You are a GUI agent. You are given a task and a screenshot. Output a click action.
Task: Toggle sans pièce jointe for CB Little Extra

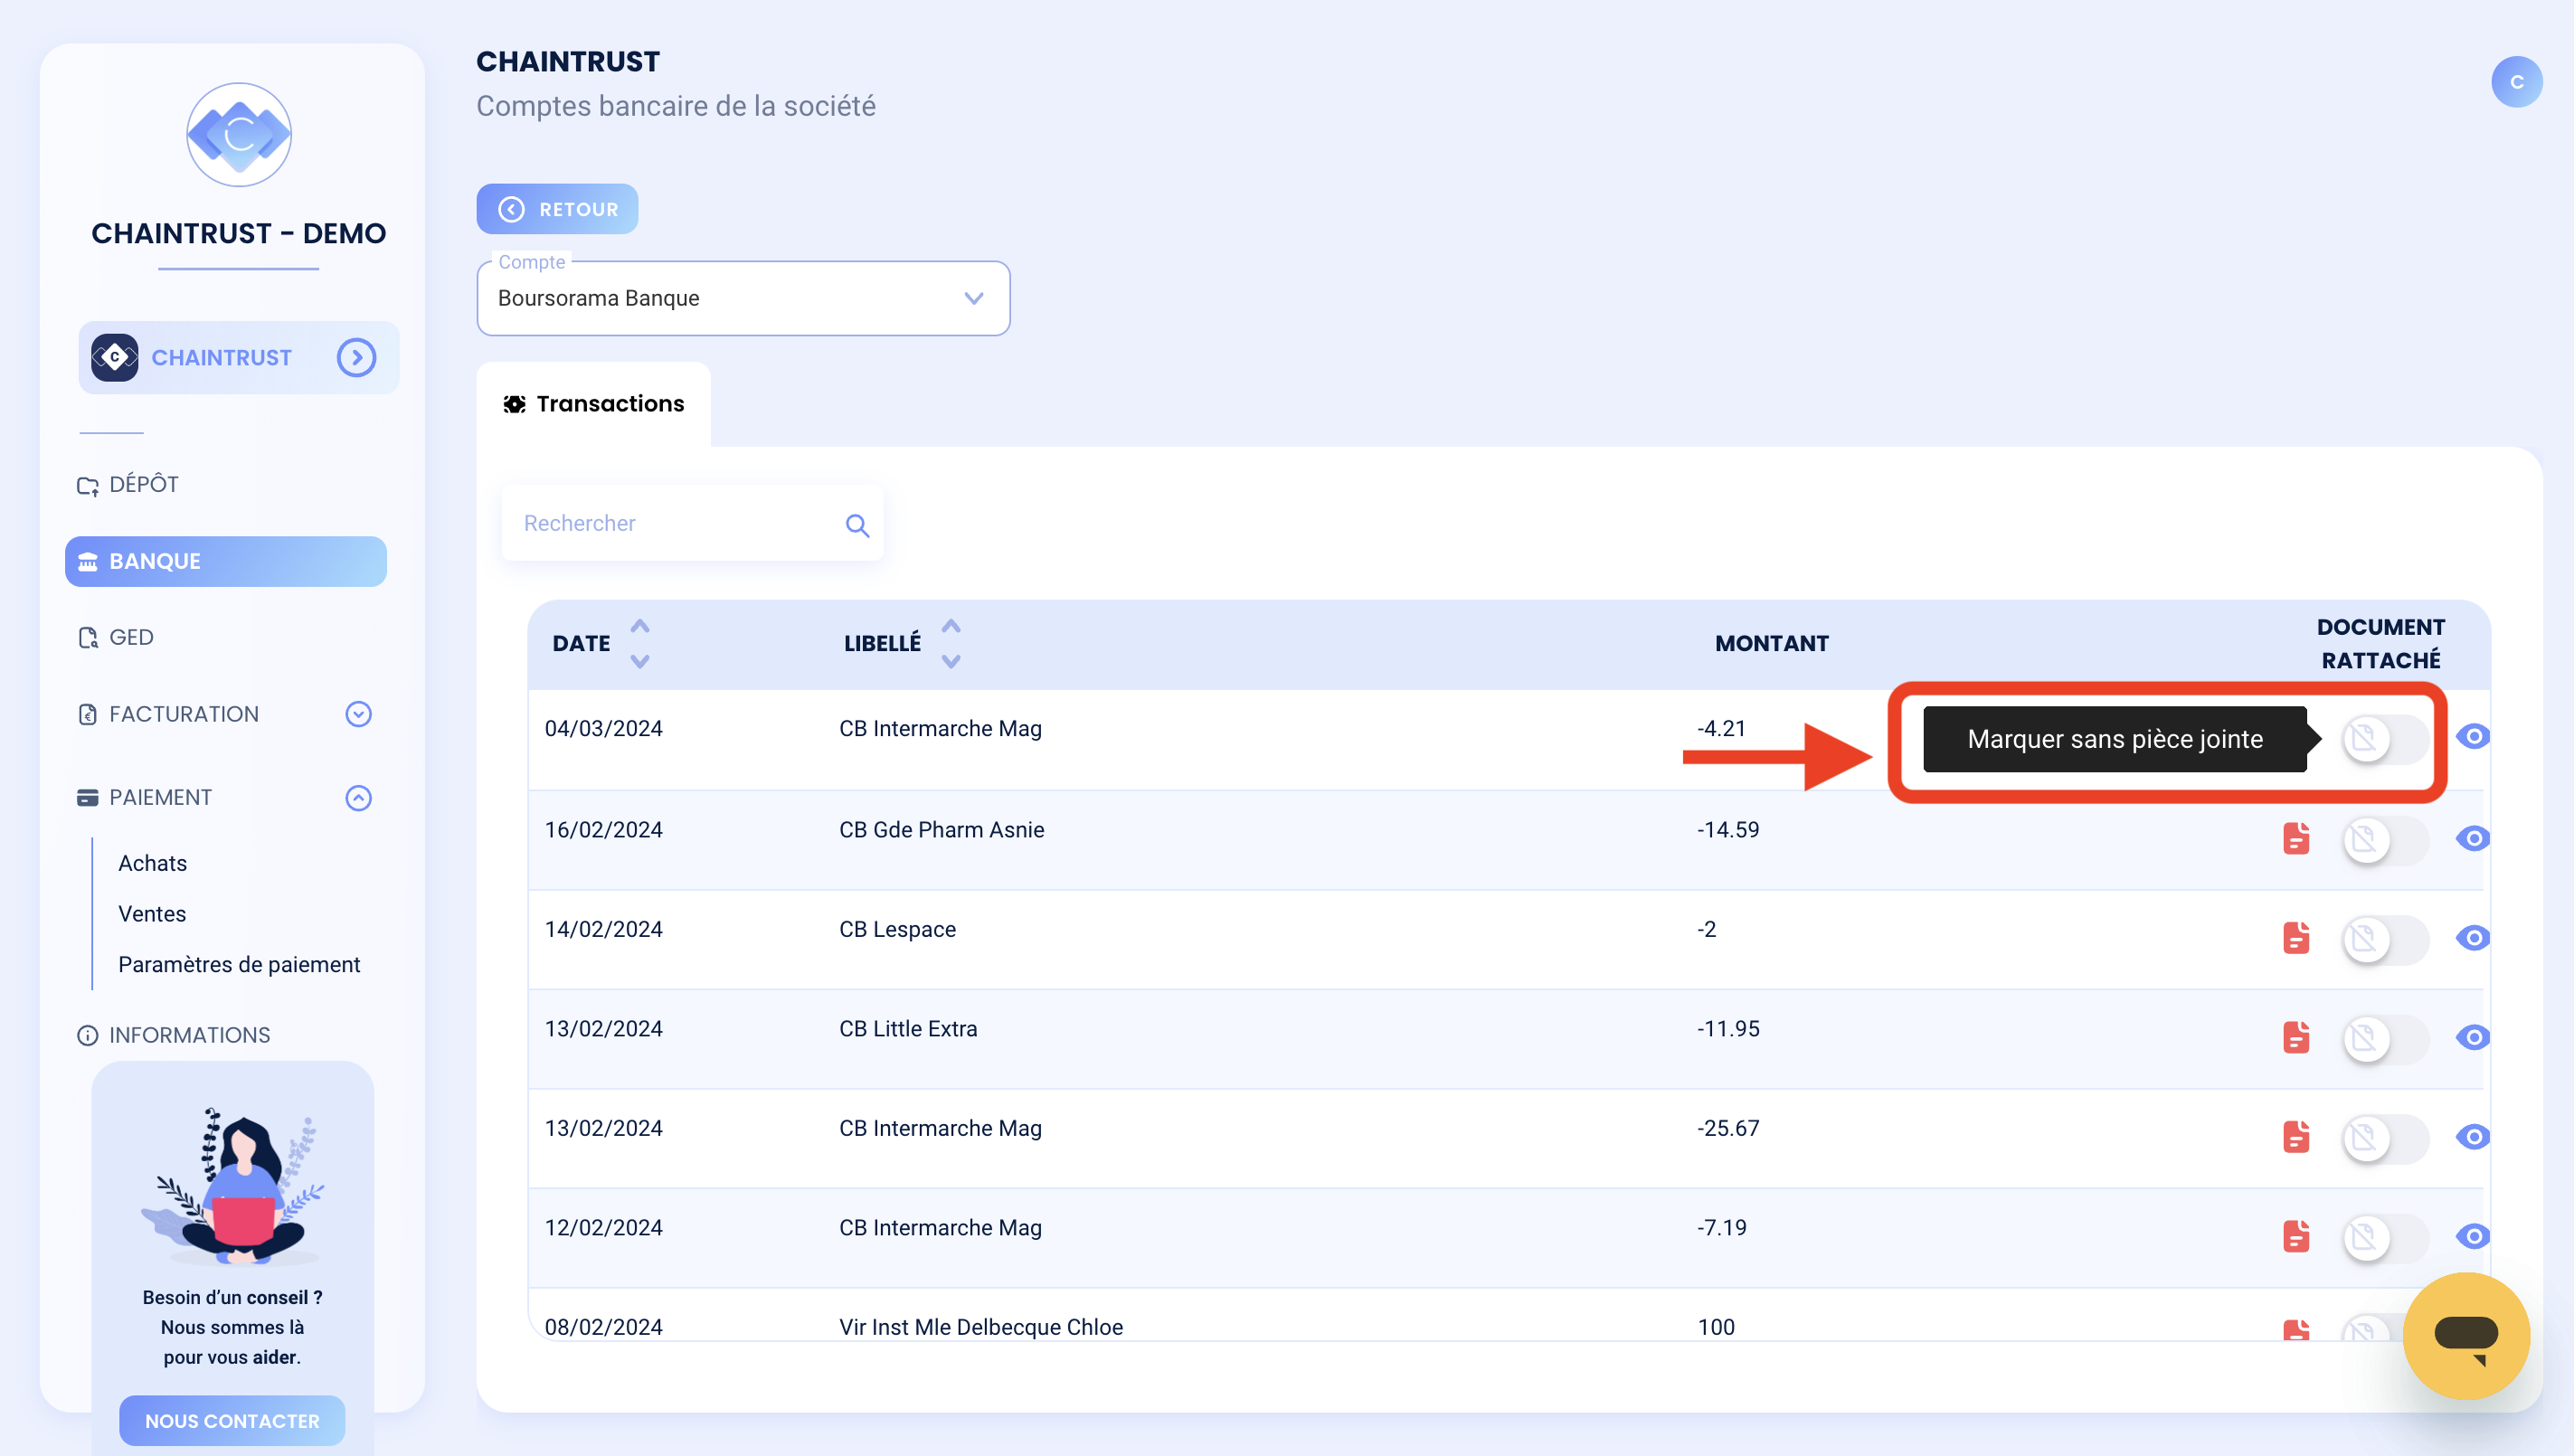point(2385,1038)
